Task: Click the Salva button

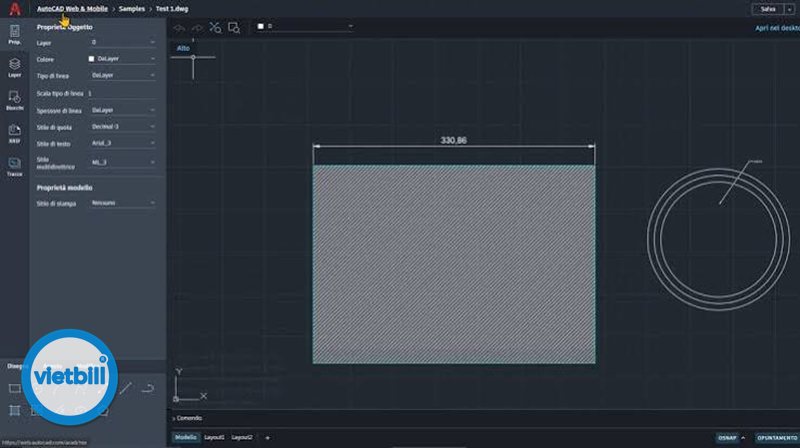Action: 768,9
